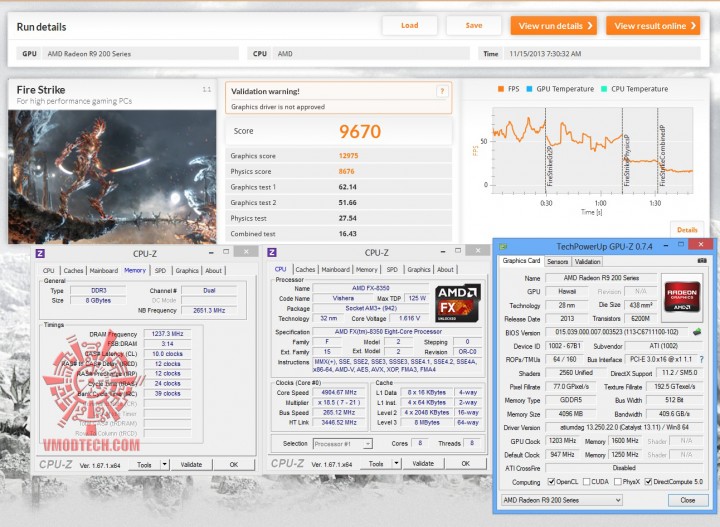The image size is (720, 527).
Task: Switch to Mainboard tab in CPU-Z Memory window
Action: coord(104,270)
